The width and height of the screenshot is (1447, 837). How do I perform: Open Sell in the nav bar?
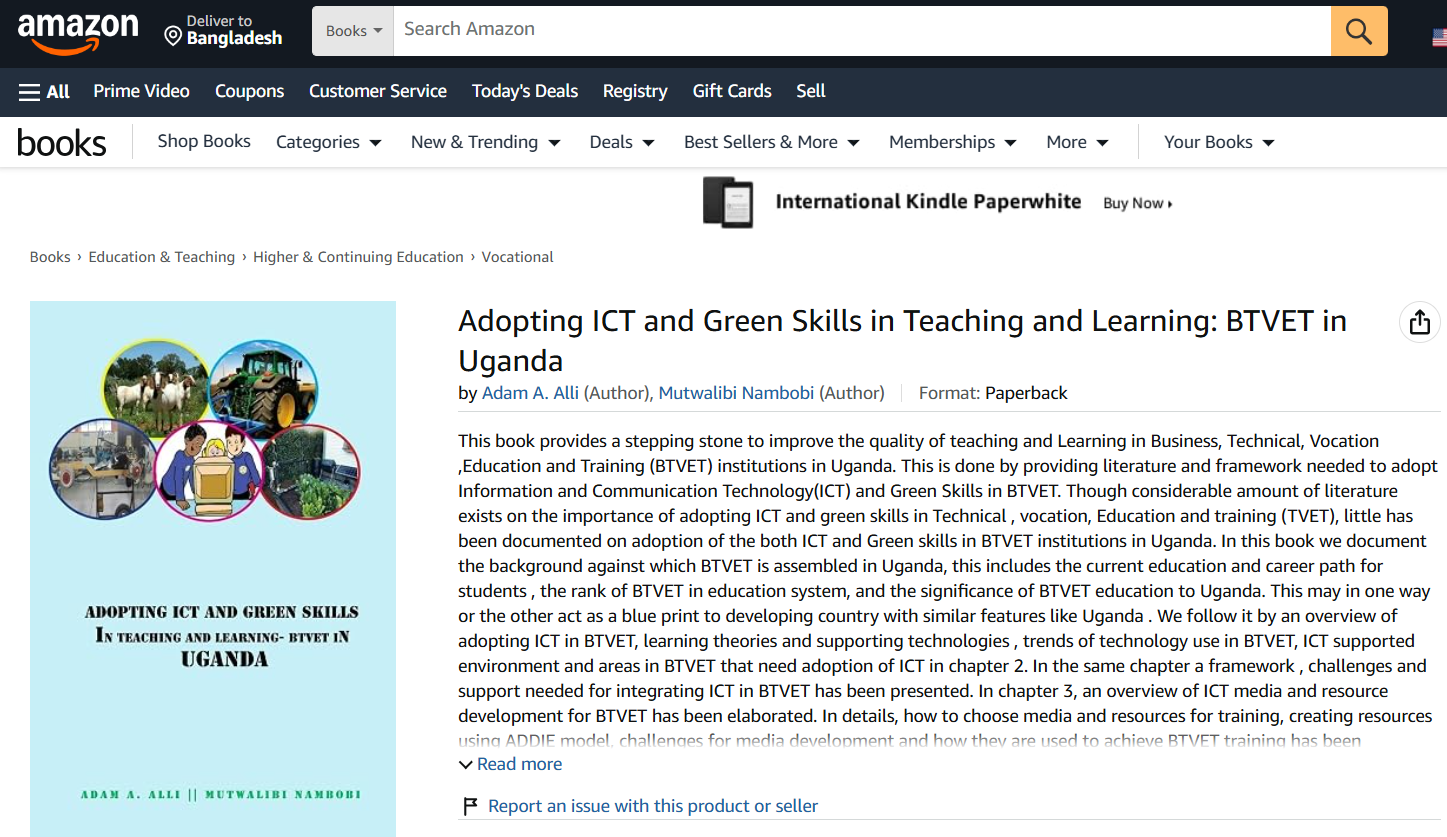click(811, 91)
